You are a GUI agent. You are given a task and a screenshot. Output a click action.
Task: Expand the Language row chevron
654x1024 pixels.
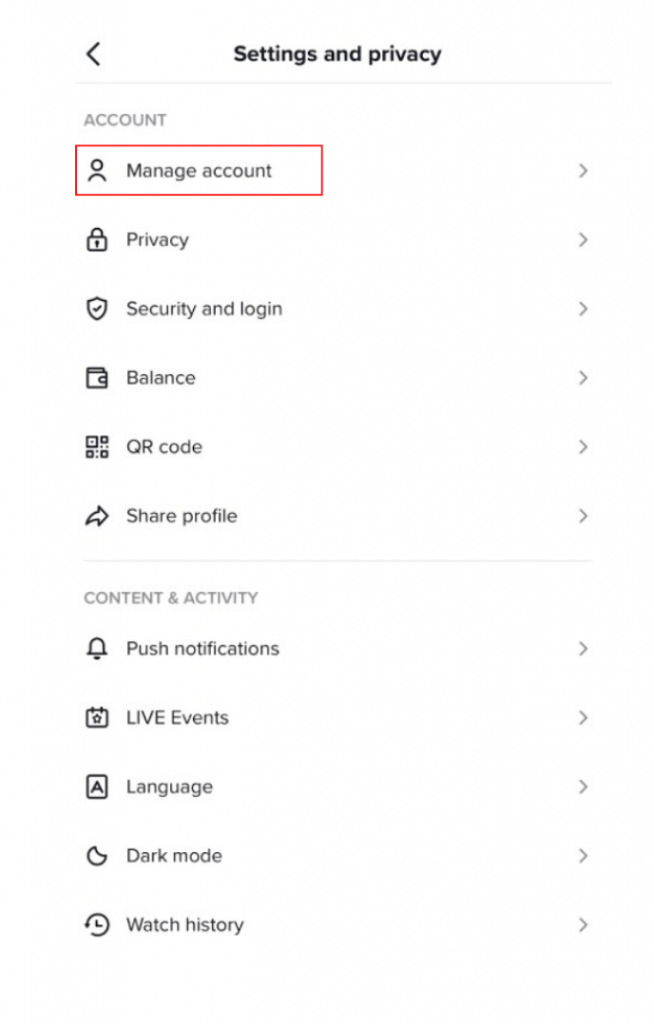click(583, 787)
